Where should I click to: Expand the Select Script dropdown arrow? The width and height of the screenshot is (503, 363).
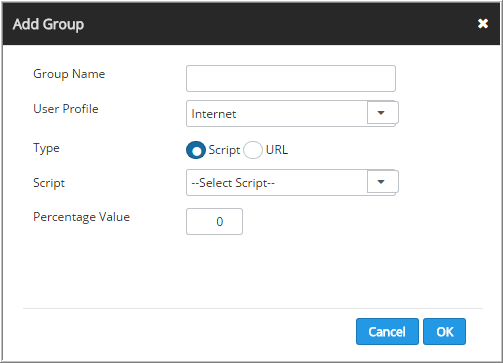382,182
